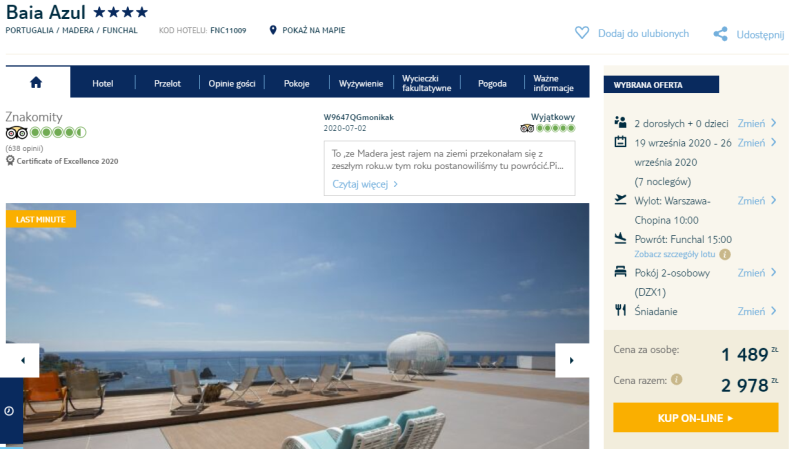Open the Wyżywienie tab
The width and height of the screenshot is (790, 449).
(x=361, y=84)
